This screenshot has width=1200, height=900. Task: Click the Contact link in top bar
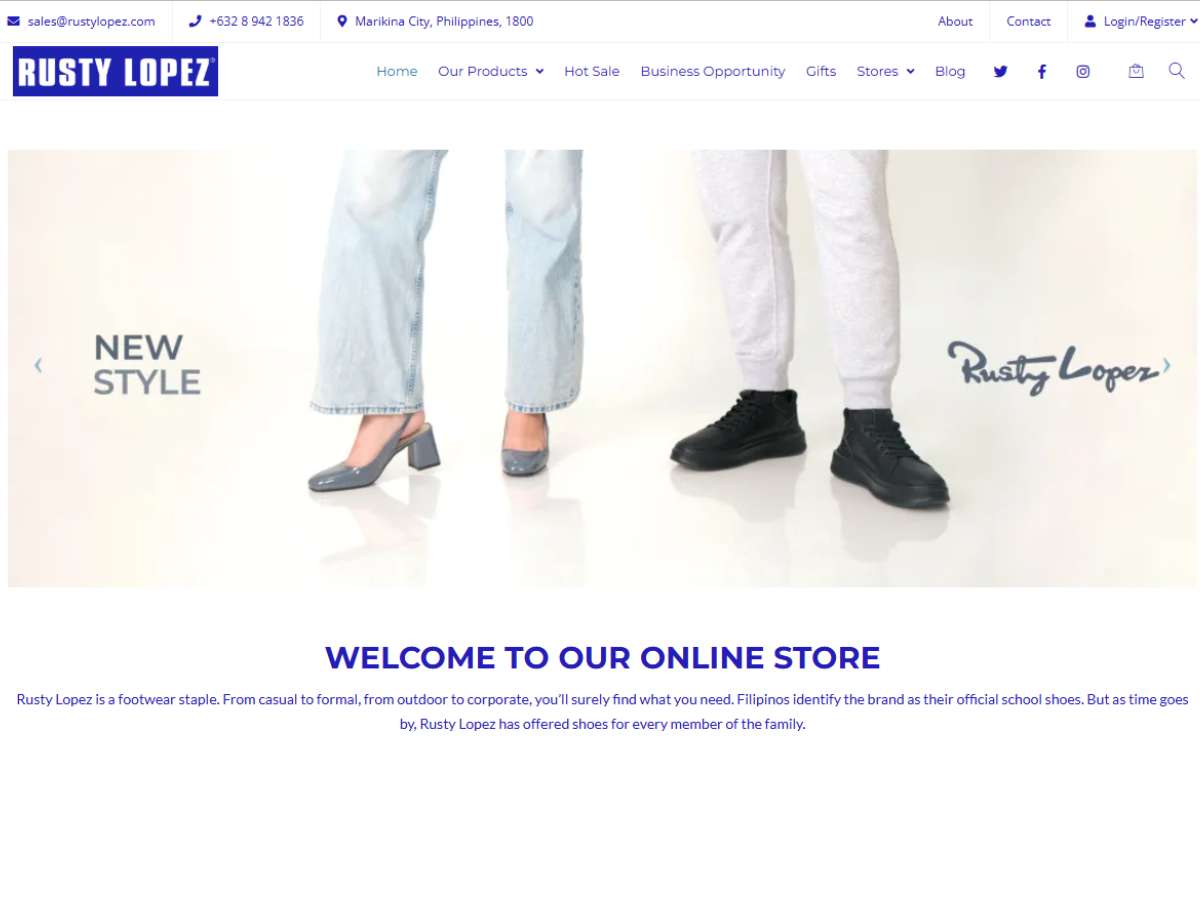click(x=1028, y=21)
